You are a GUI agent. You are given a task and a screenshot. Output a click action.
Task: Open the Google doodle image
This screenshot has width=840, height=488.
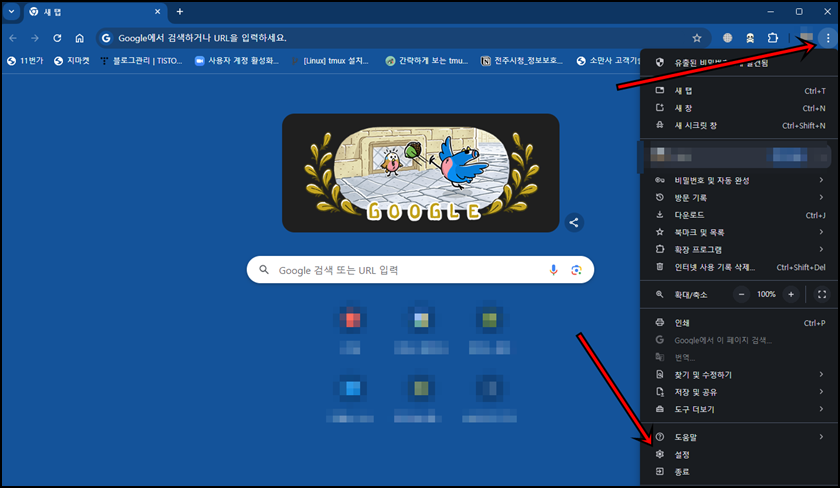click(x=421, y=173)
